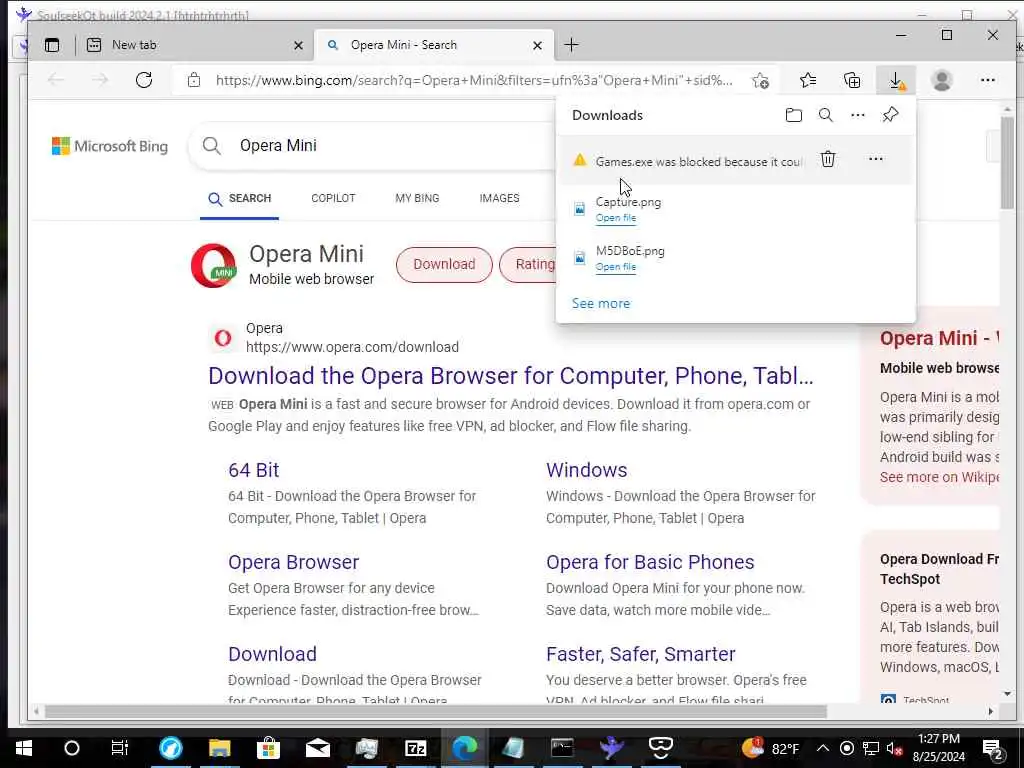Open more options in Downloads panel header
Screen dimensions: 1024x768
857,116
